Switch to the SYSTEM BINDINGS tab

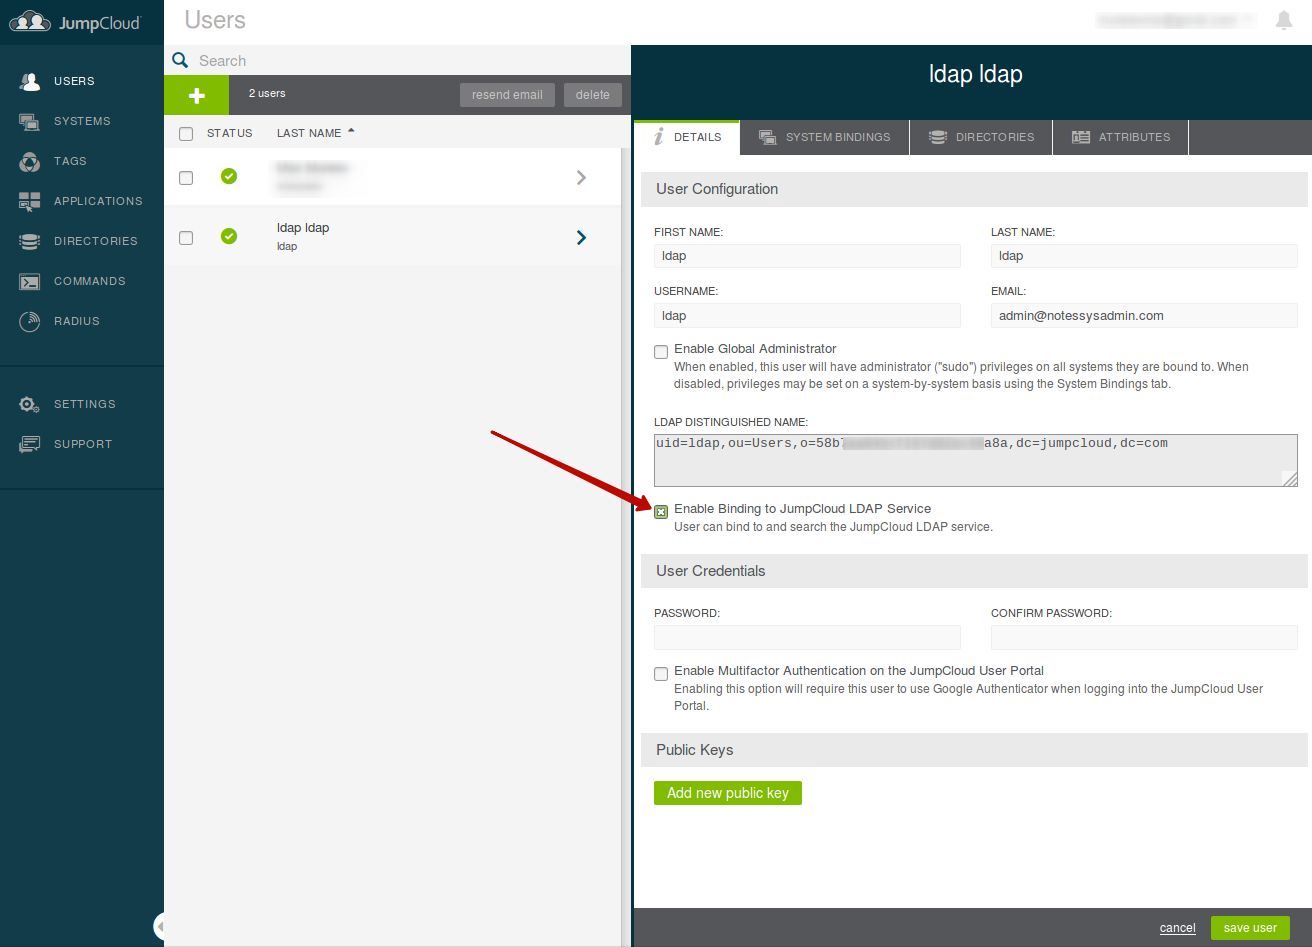point(824,137)
